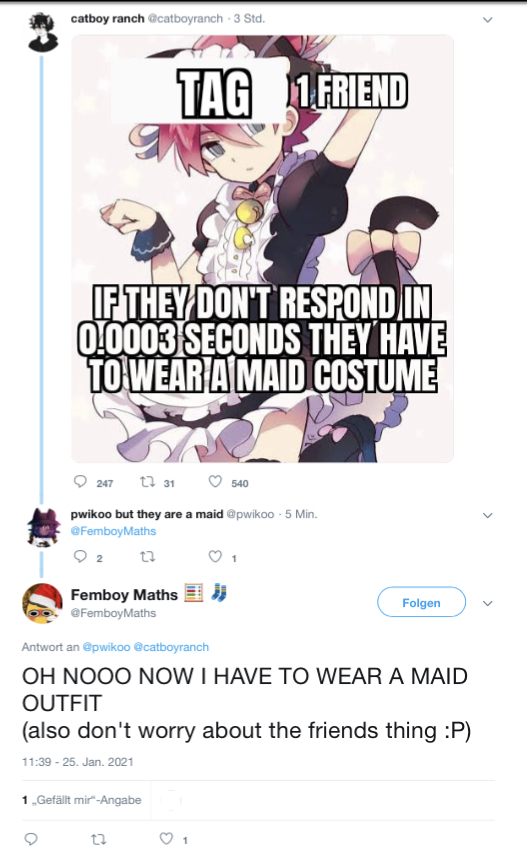
Task: Retweet the Femboy Maths main tweet
Action: pos(98,839)
